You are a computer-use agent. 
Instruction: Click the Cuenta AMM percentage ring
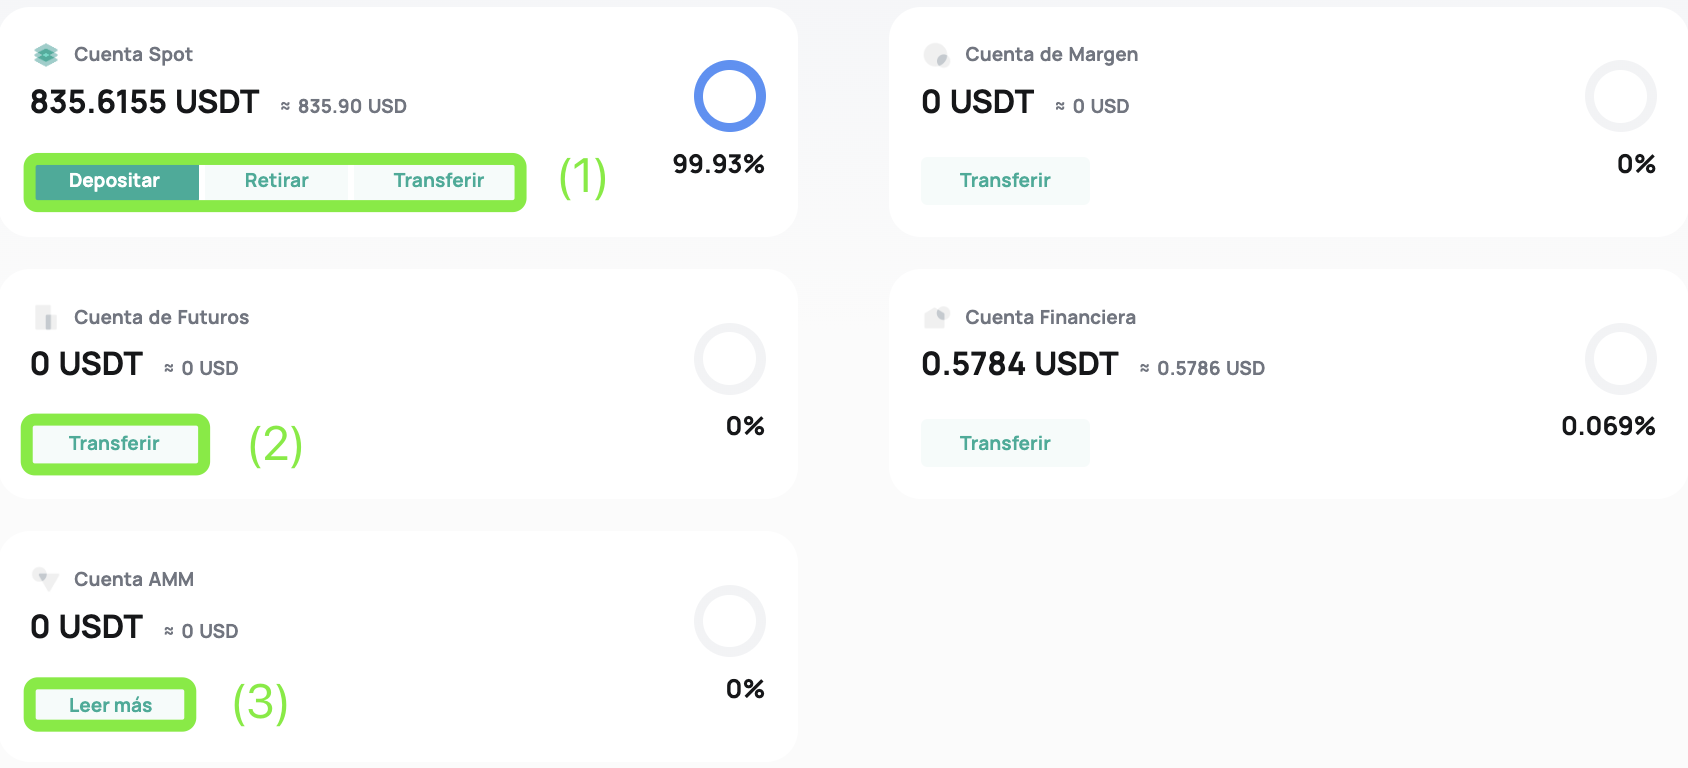point(730,621)
